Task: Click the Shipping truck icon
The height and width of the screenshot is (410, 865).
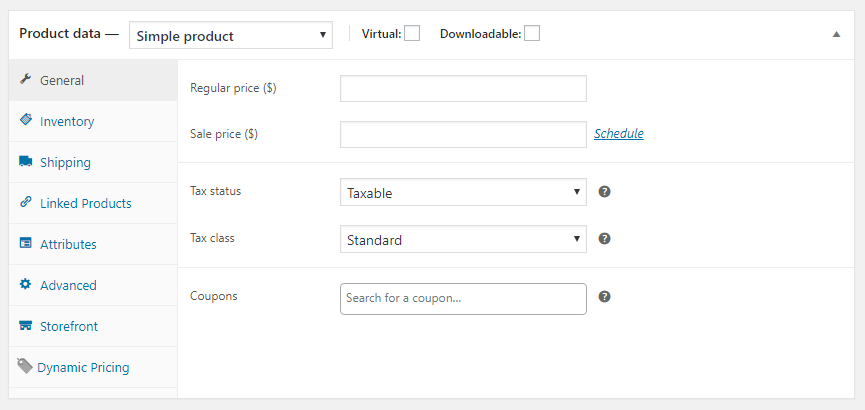Action: pos(25,161)
